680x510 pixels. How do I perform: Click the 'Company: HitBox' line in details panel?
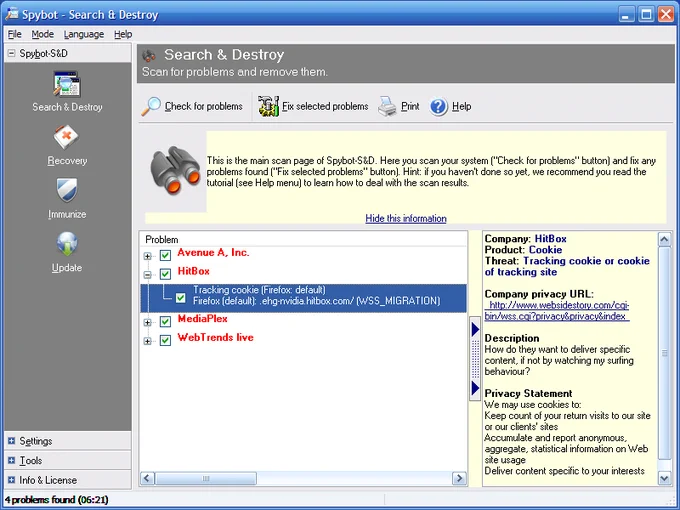[525, 239]
